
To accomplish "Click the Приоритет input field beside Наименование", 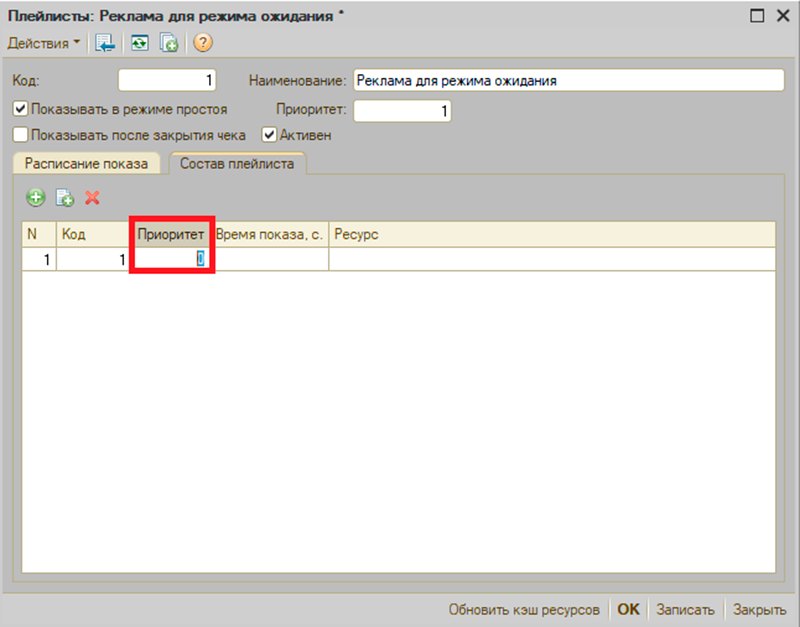I will [402, 111].
